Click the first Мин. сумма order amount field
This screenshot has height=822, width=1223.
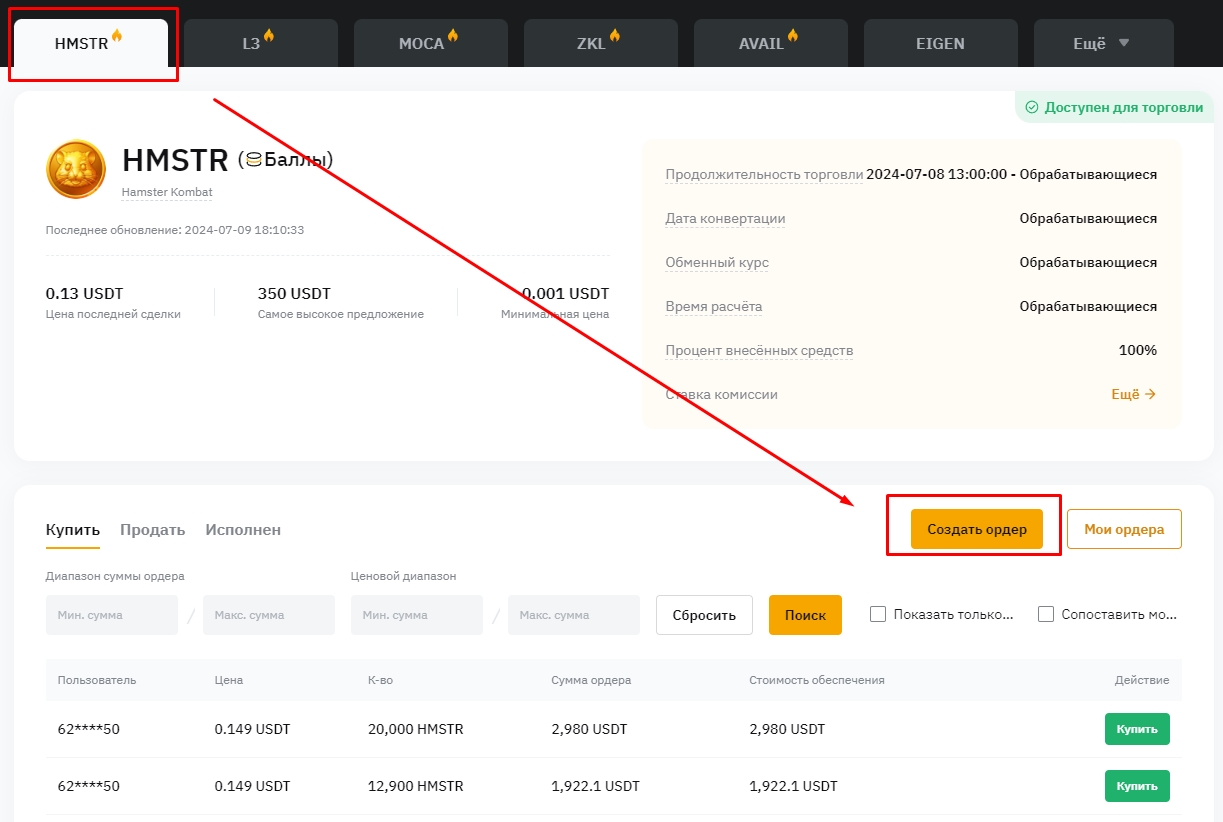tap(112, 615)
